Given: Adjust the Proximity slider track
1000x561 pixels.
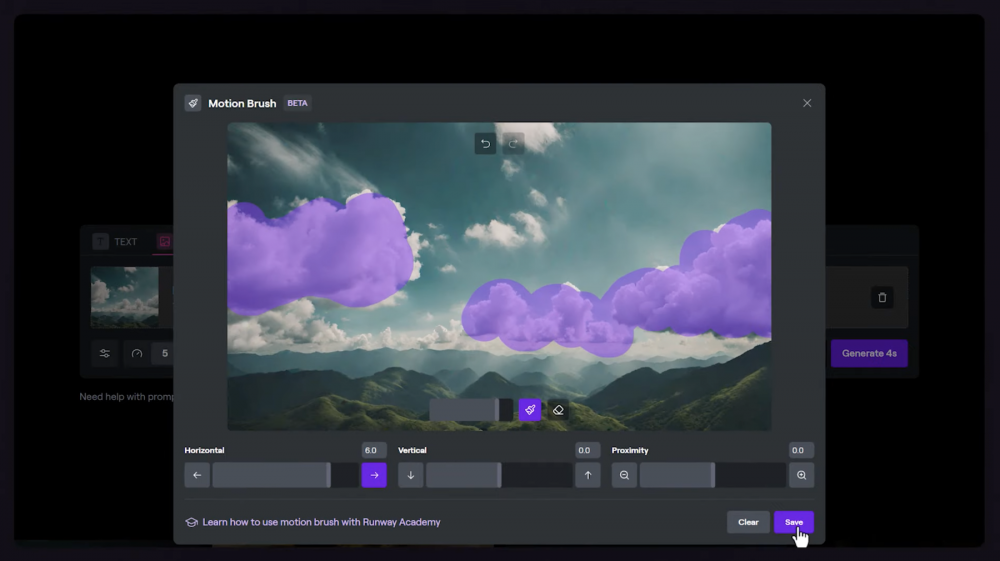Looking at the screenshot, I should (x=713, y=475).
